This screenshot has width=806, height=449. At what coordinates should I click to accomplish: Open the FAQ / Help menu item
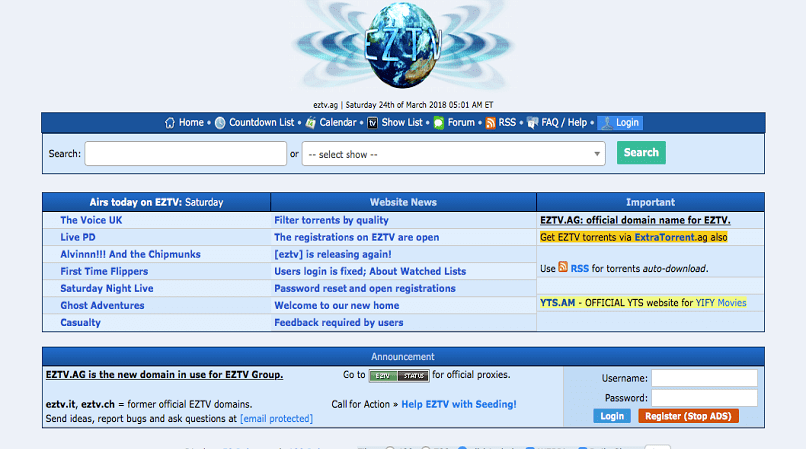pos(564,122)
